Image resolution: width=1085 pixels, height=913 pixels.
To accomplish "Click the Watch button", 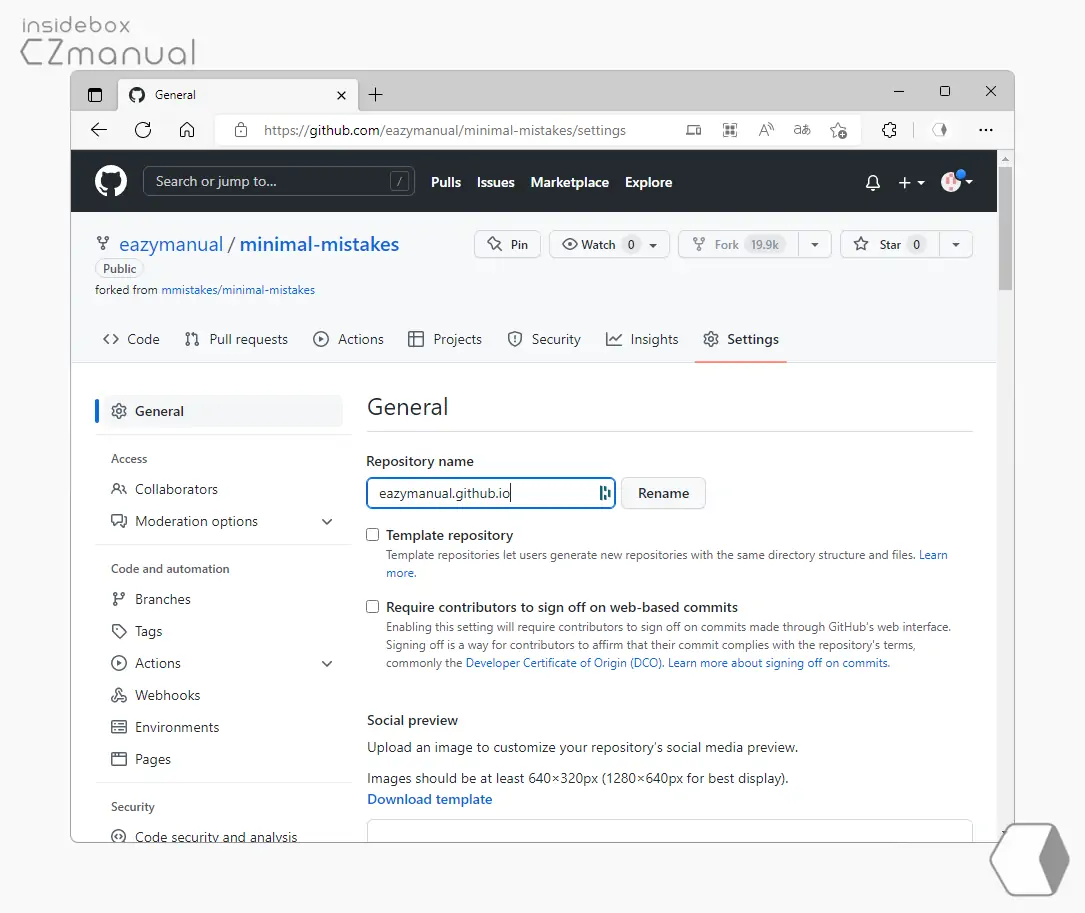I will click(609, 244).
